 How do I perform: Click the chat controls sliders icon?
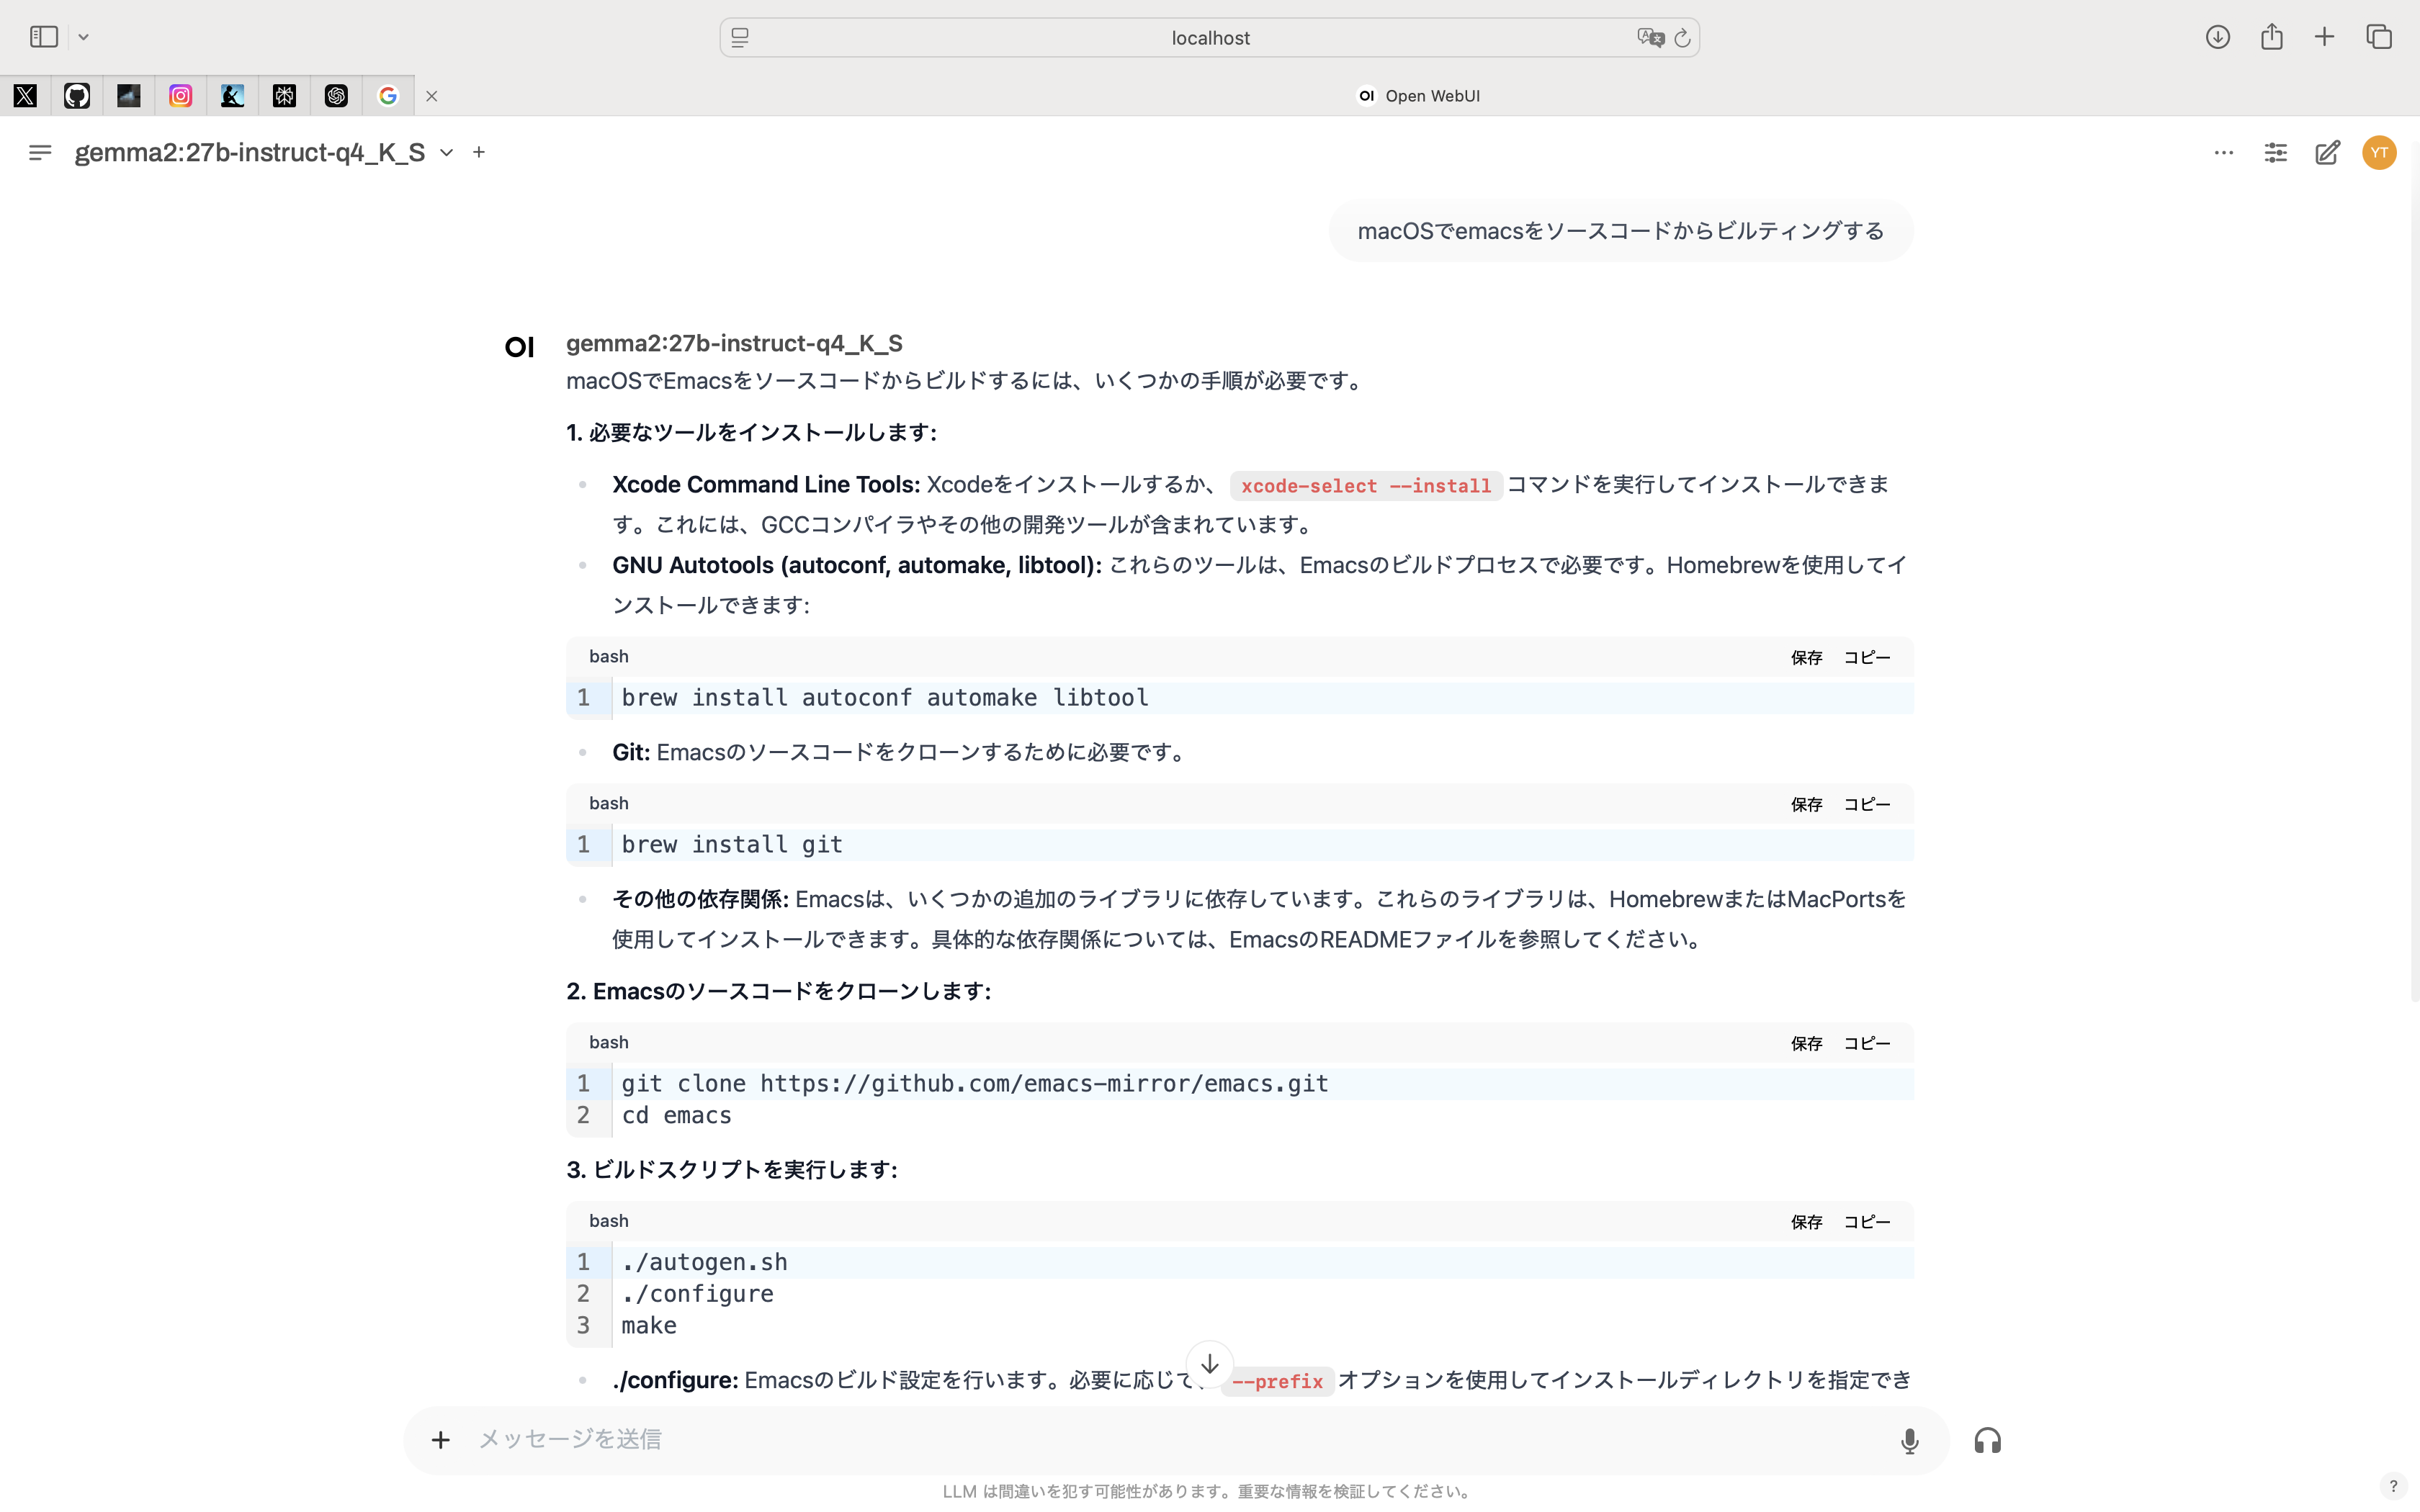[x=2275, y=153]
